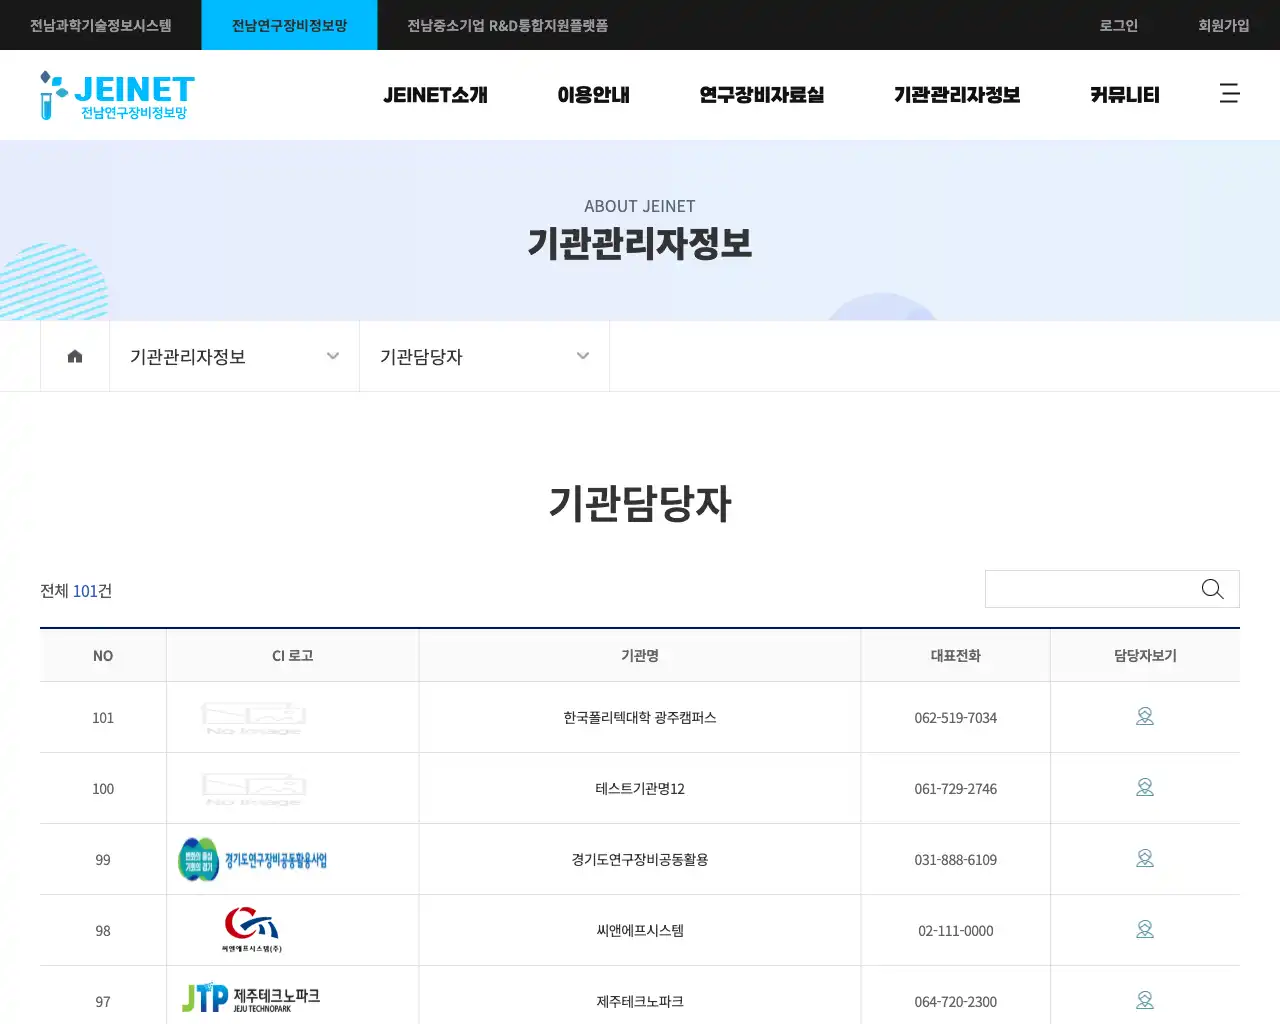The image size is (1280, 1024).
Task: Click the 로그인 link
Action: click(x=1117, y=25)
